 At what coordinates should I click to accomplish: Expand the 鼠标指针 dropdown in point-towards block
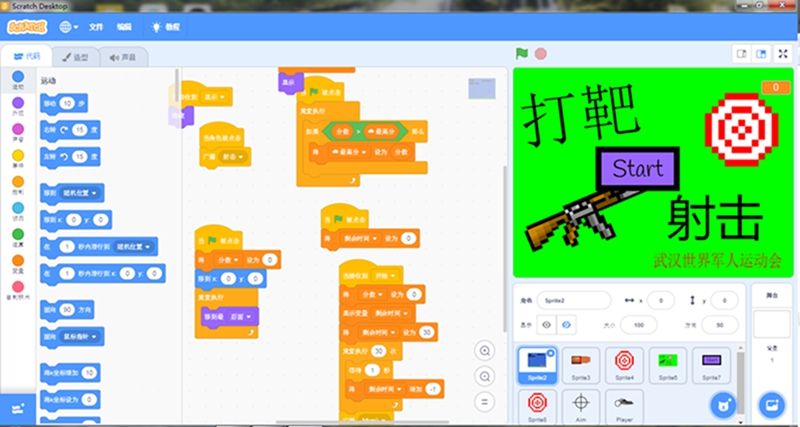pyautogui.click(x=80, y=337)
